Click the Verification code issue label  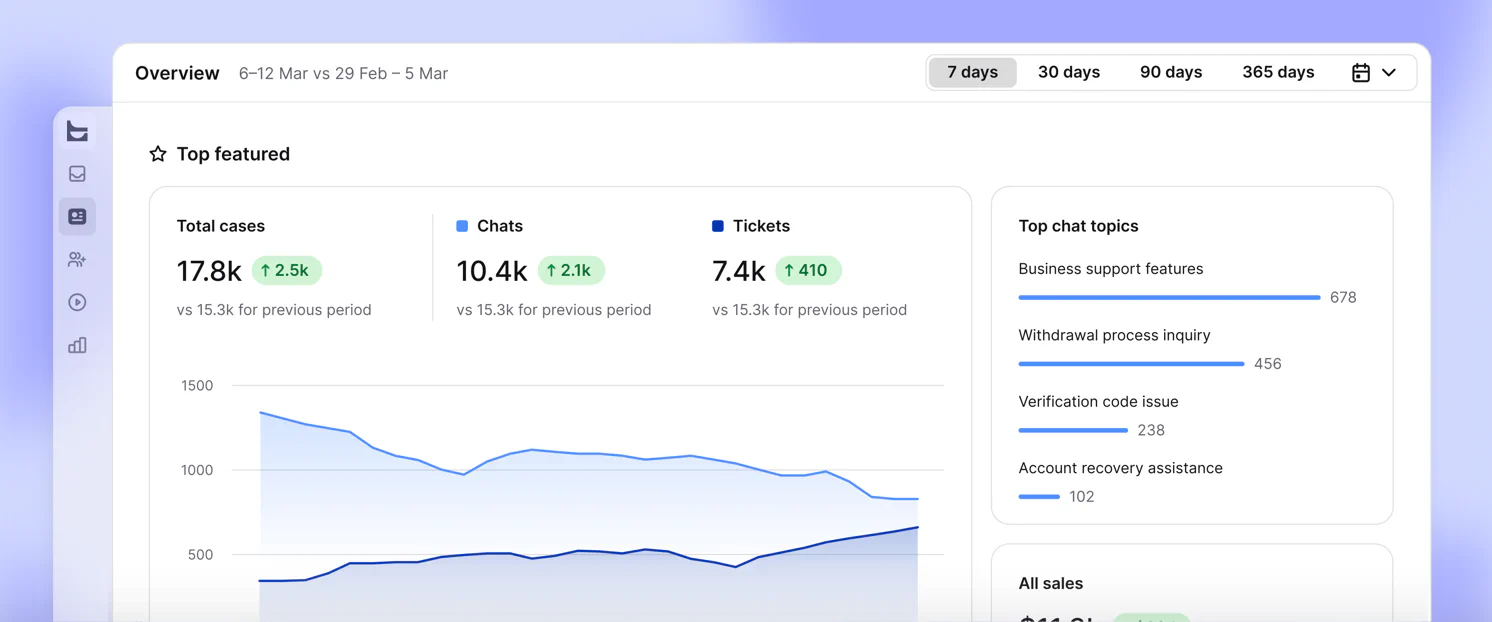(x=1098, y=402)
